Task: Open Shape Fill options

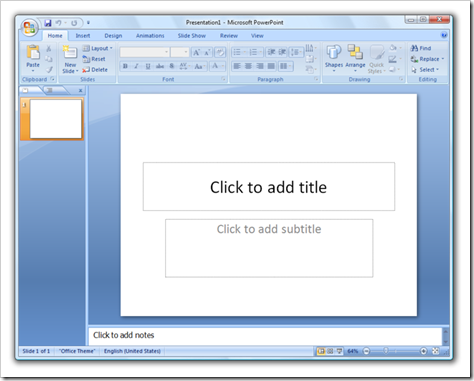Action: point(394,48)
